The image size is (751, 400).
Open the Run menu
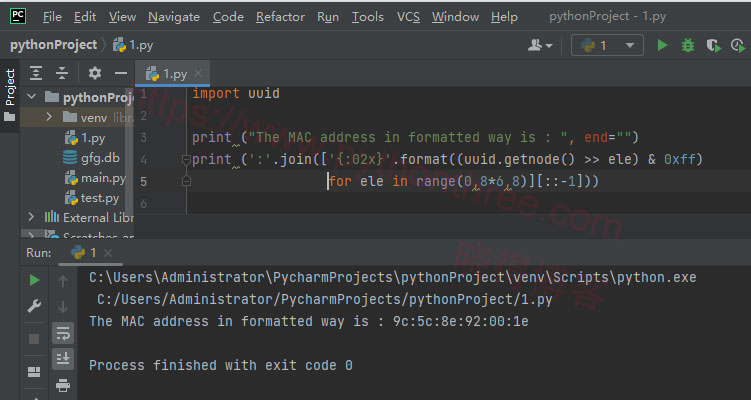click(x=328, y=17)
